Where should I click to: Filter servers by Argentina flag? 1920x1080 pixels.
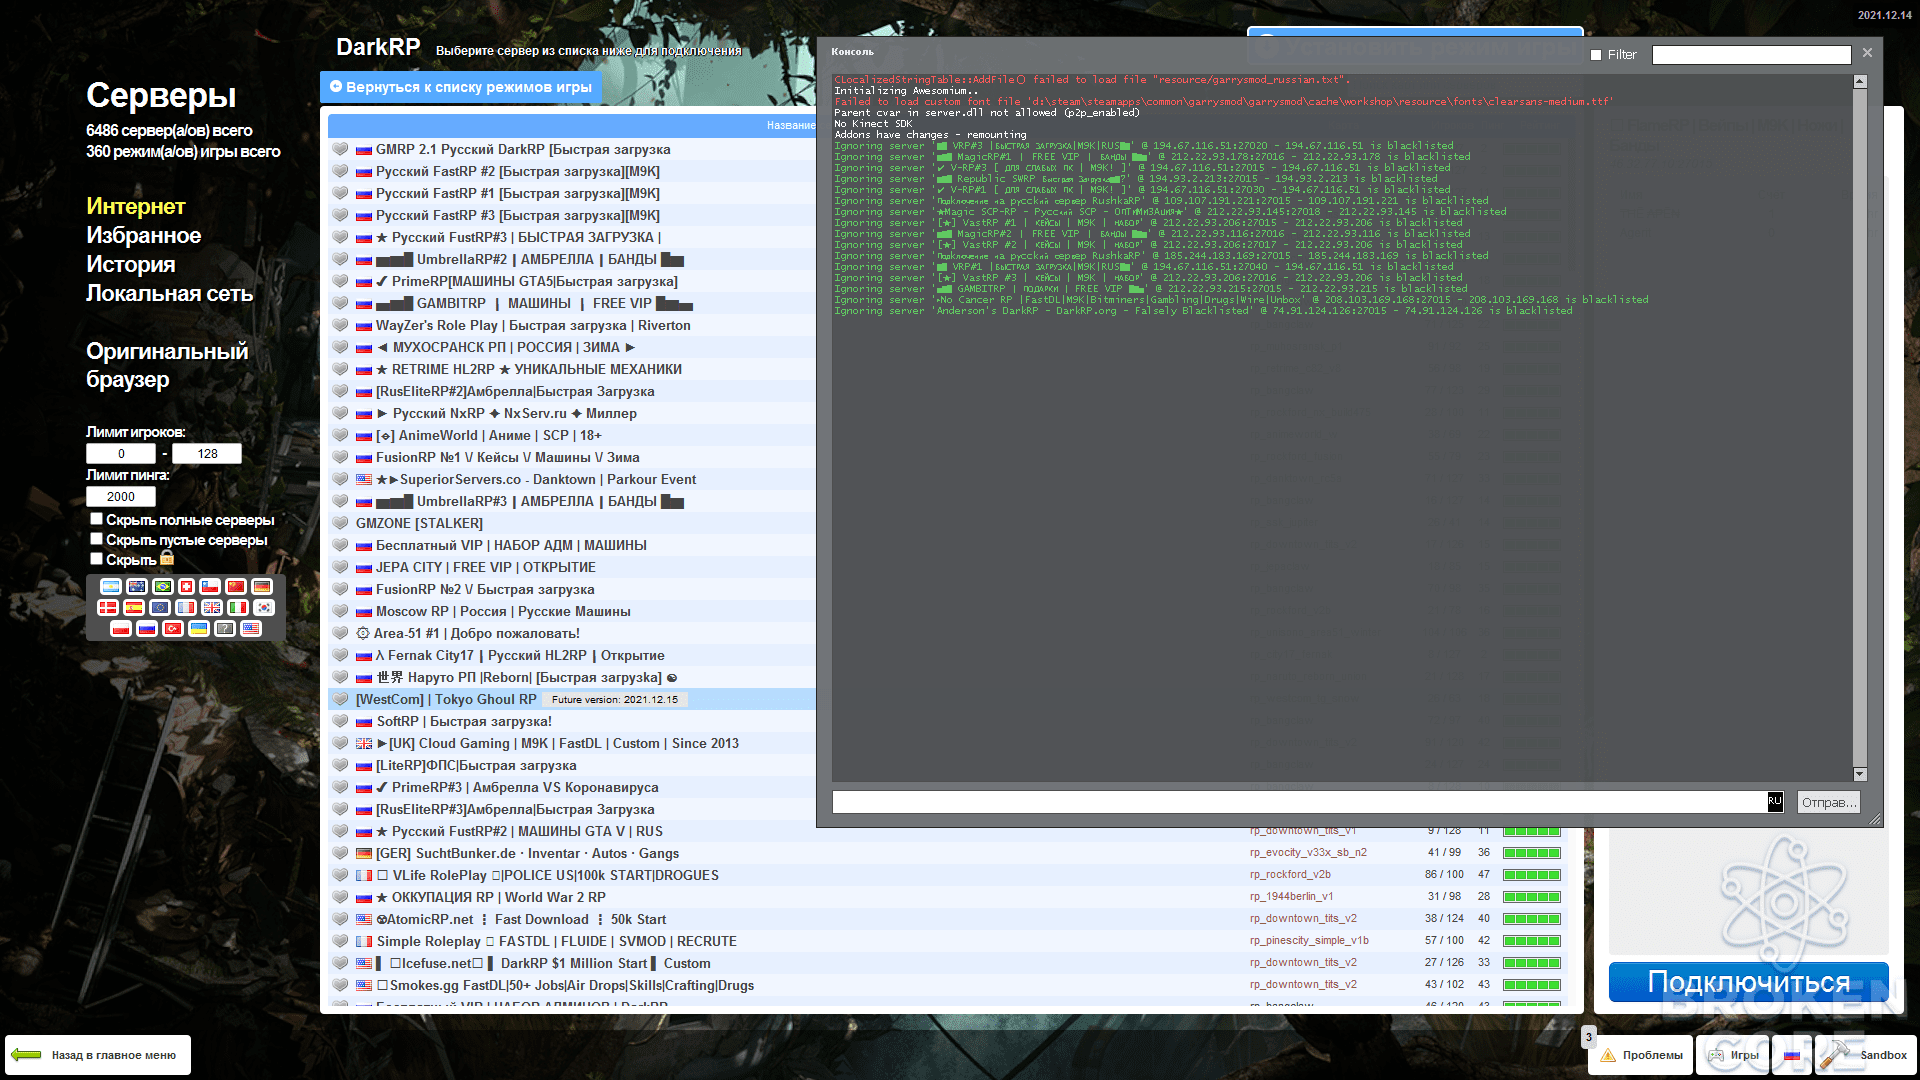[x=111, y=587]
